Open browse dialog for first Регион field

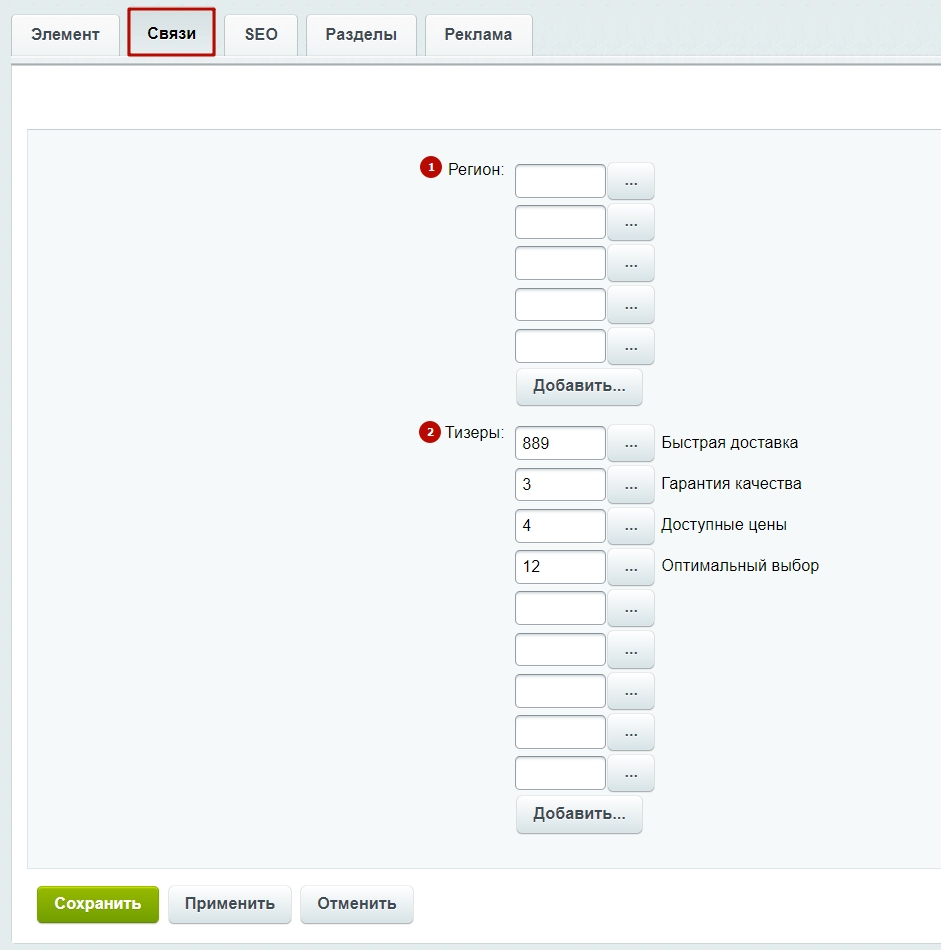click(631, 181)
